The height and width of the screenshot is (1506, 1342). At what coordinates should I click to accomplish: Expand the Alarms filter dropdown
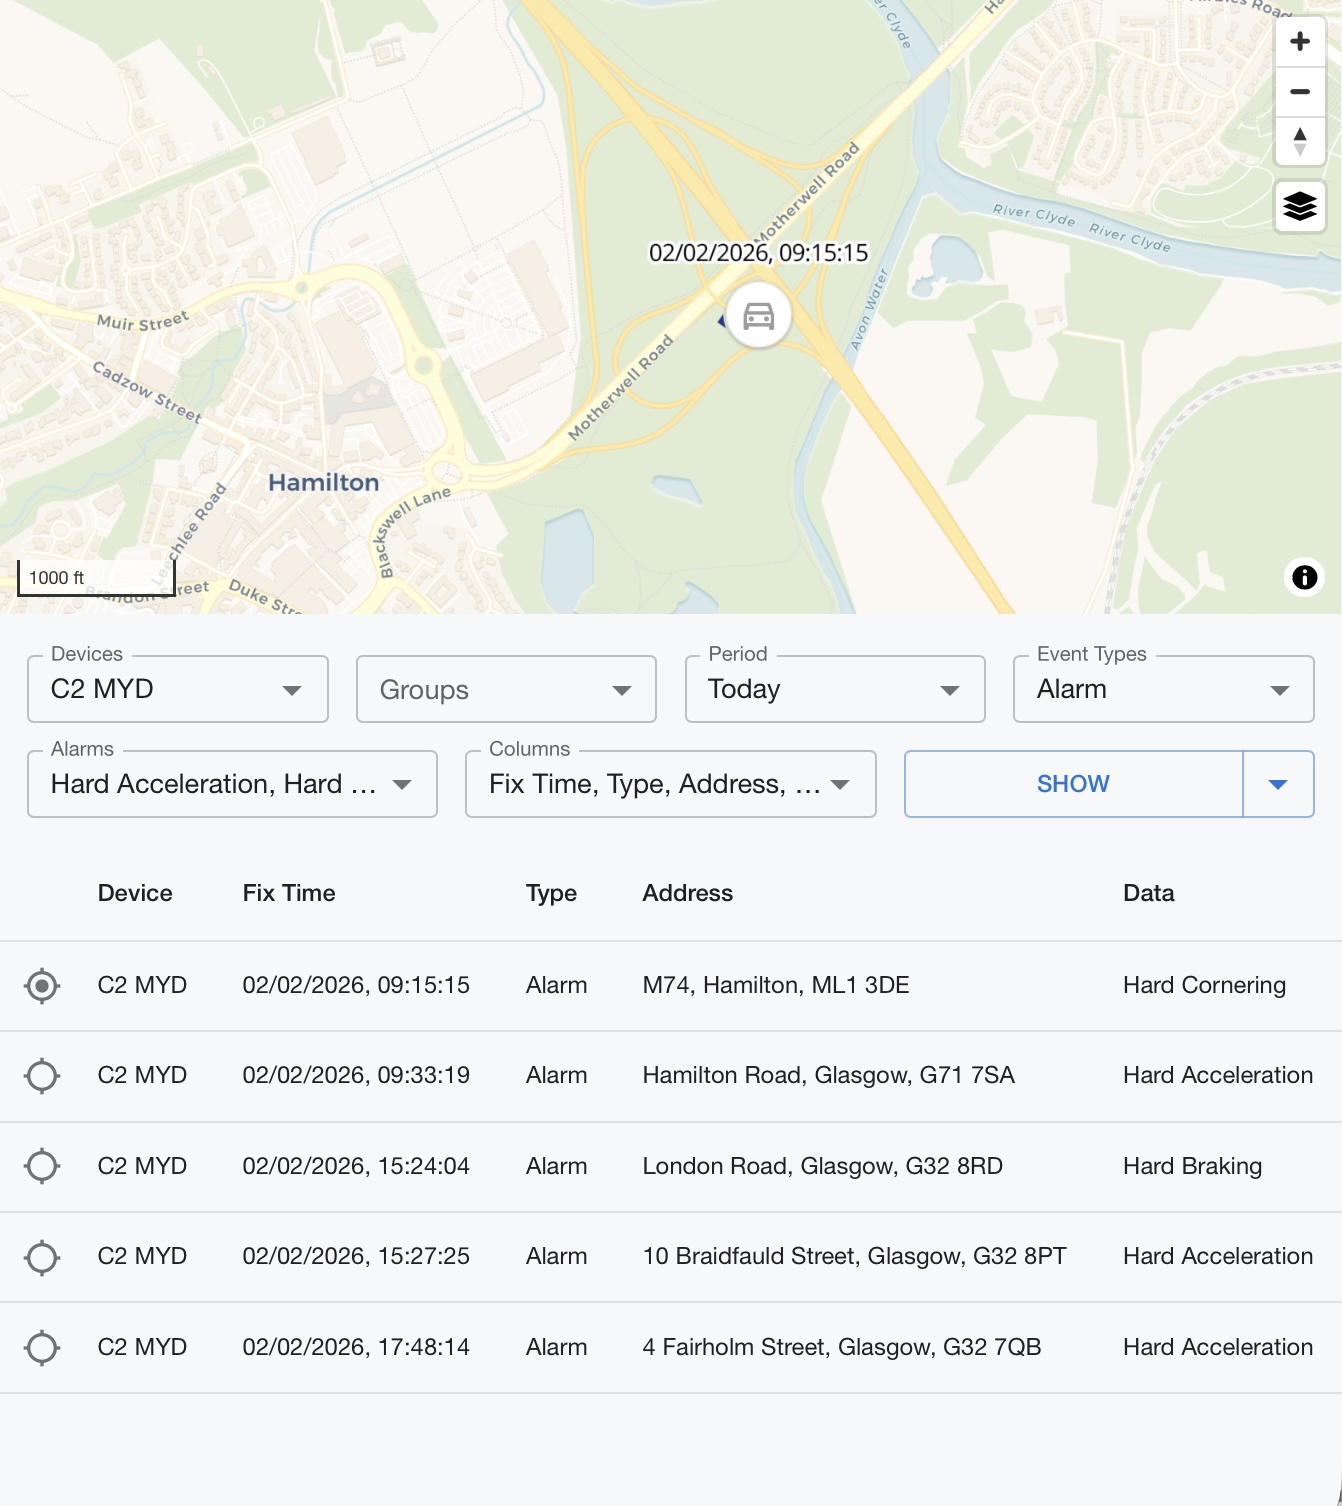point(232,784)
